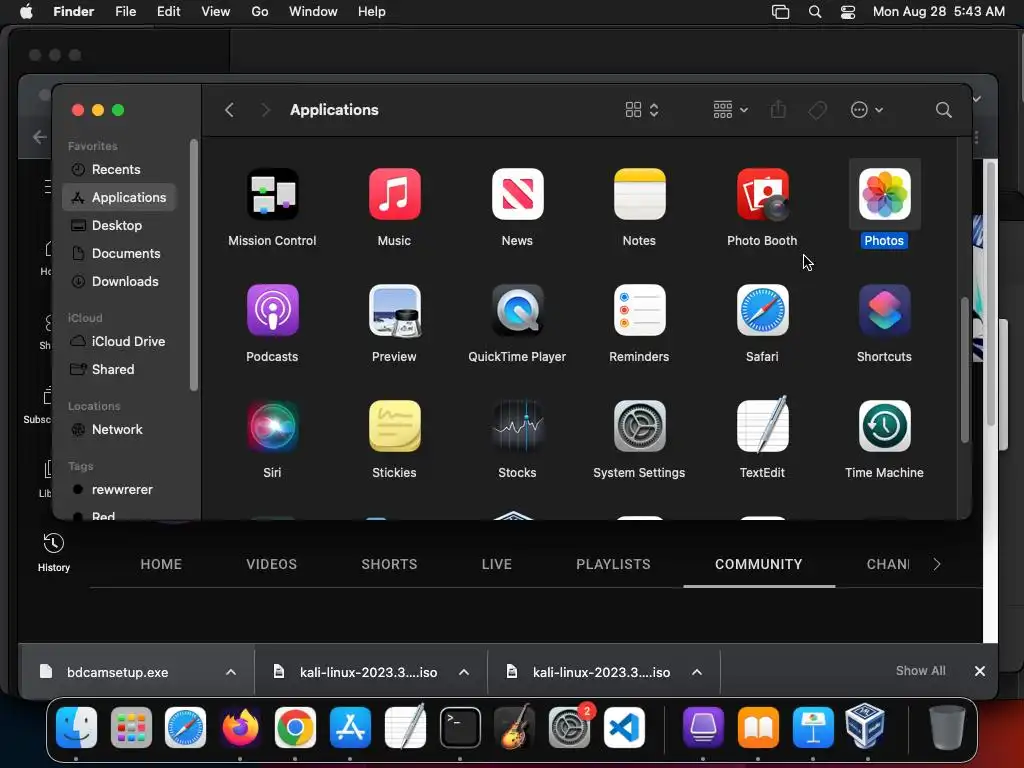The width and height of the screenshot is (1024, 768).
Task: Open Visual Studio Code from the Dock
Action: pyautogui.click(x=624, y=727)
